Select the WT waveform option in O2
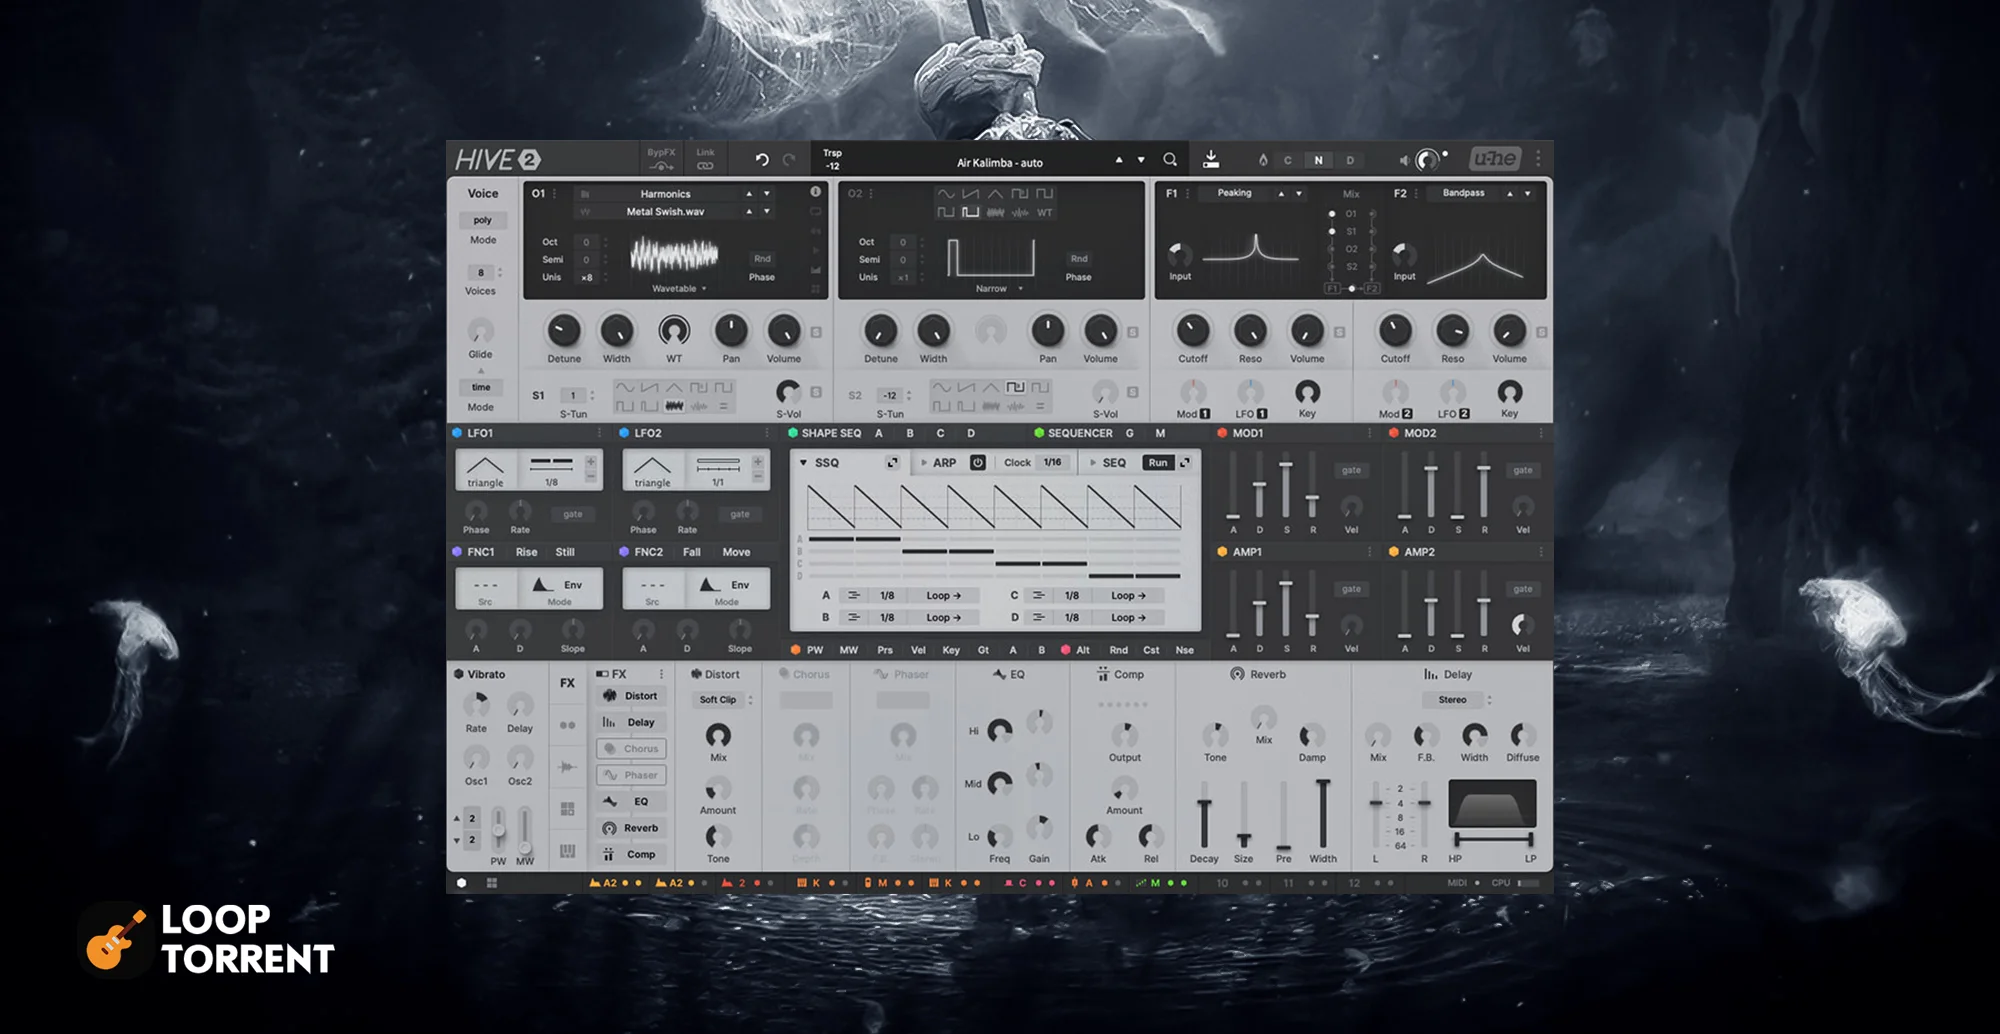 click(1044, 212)
